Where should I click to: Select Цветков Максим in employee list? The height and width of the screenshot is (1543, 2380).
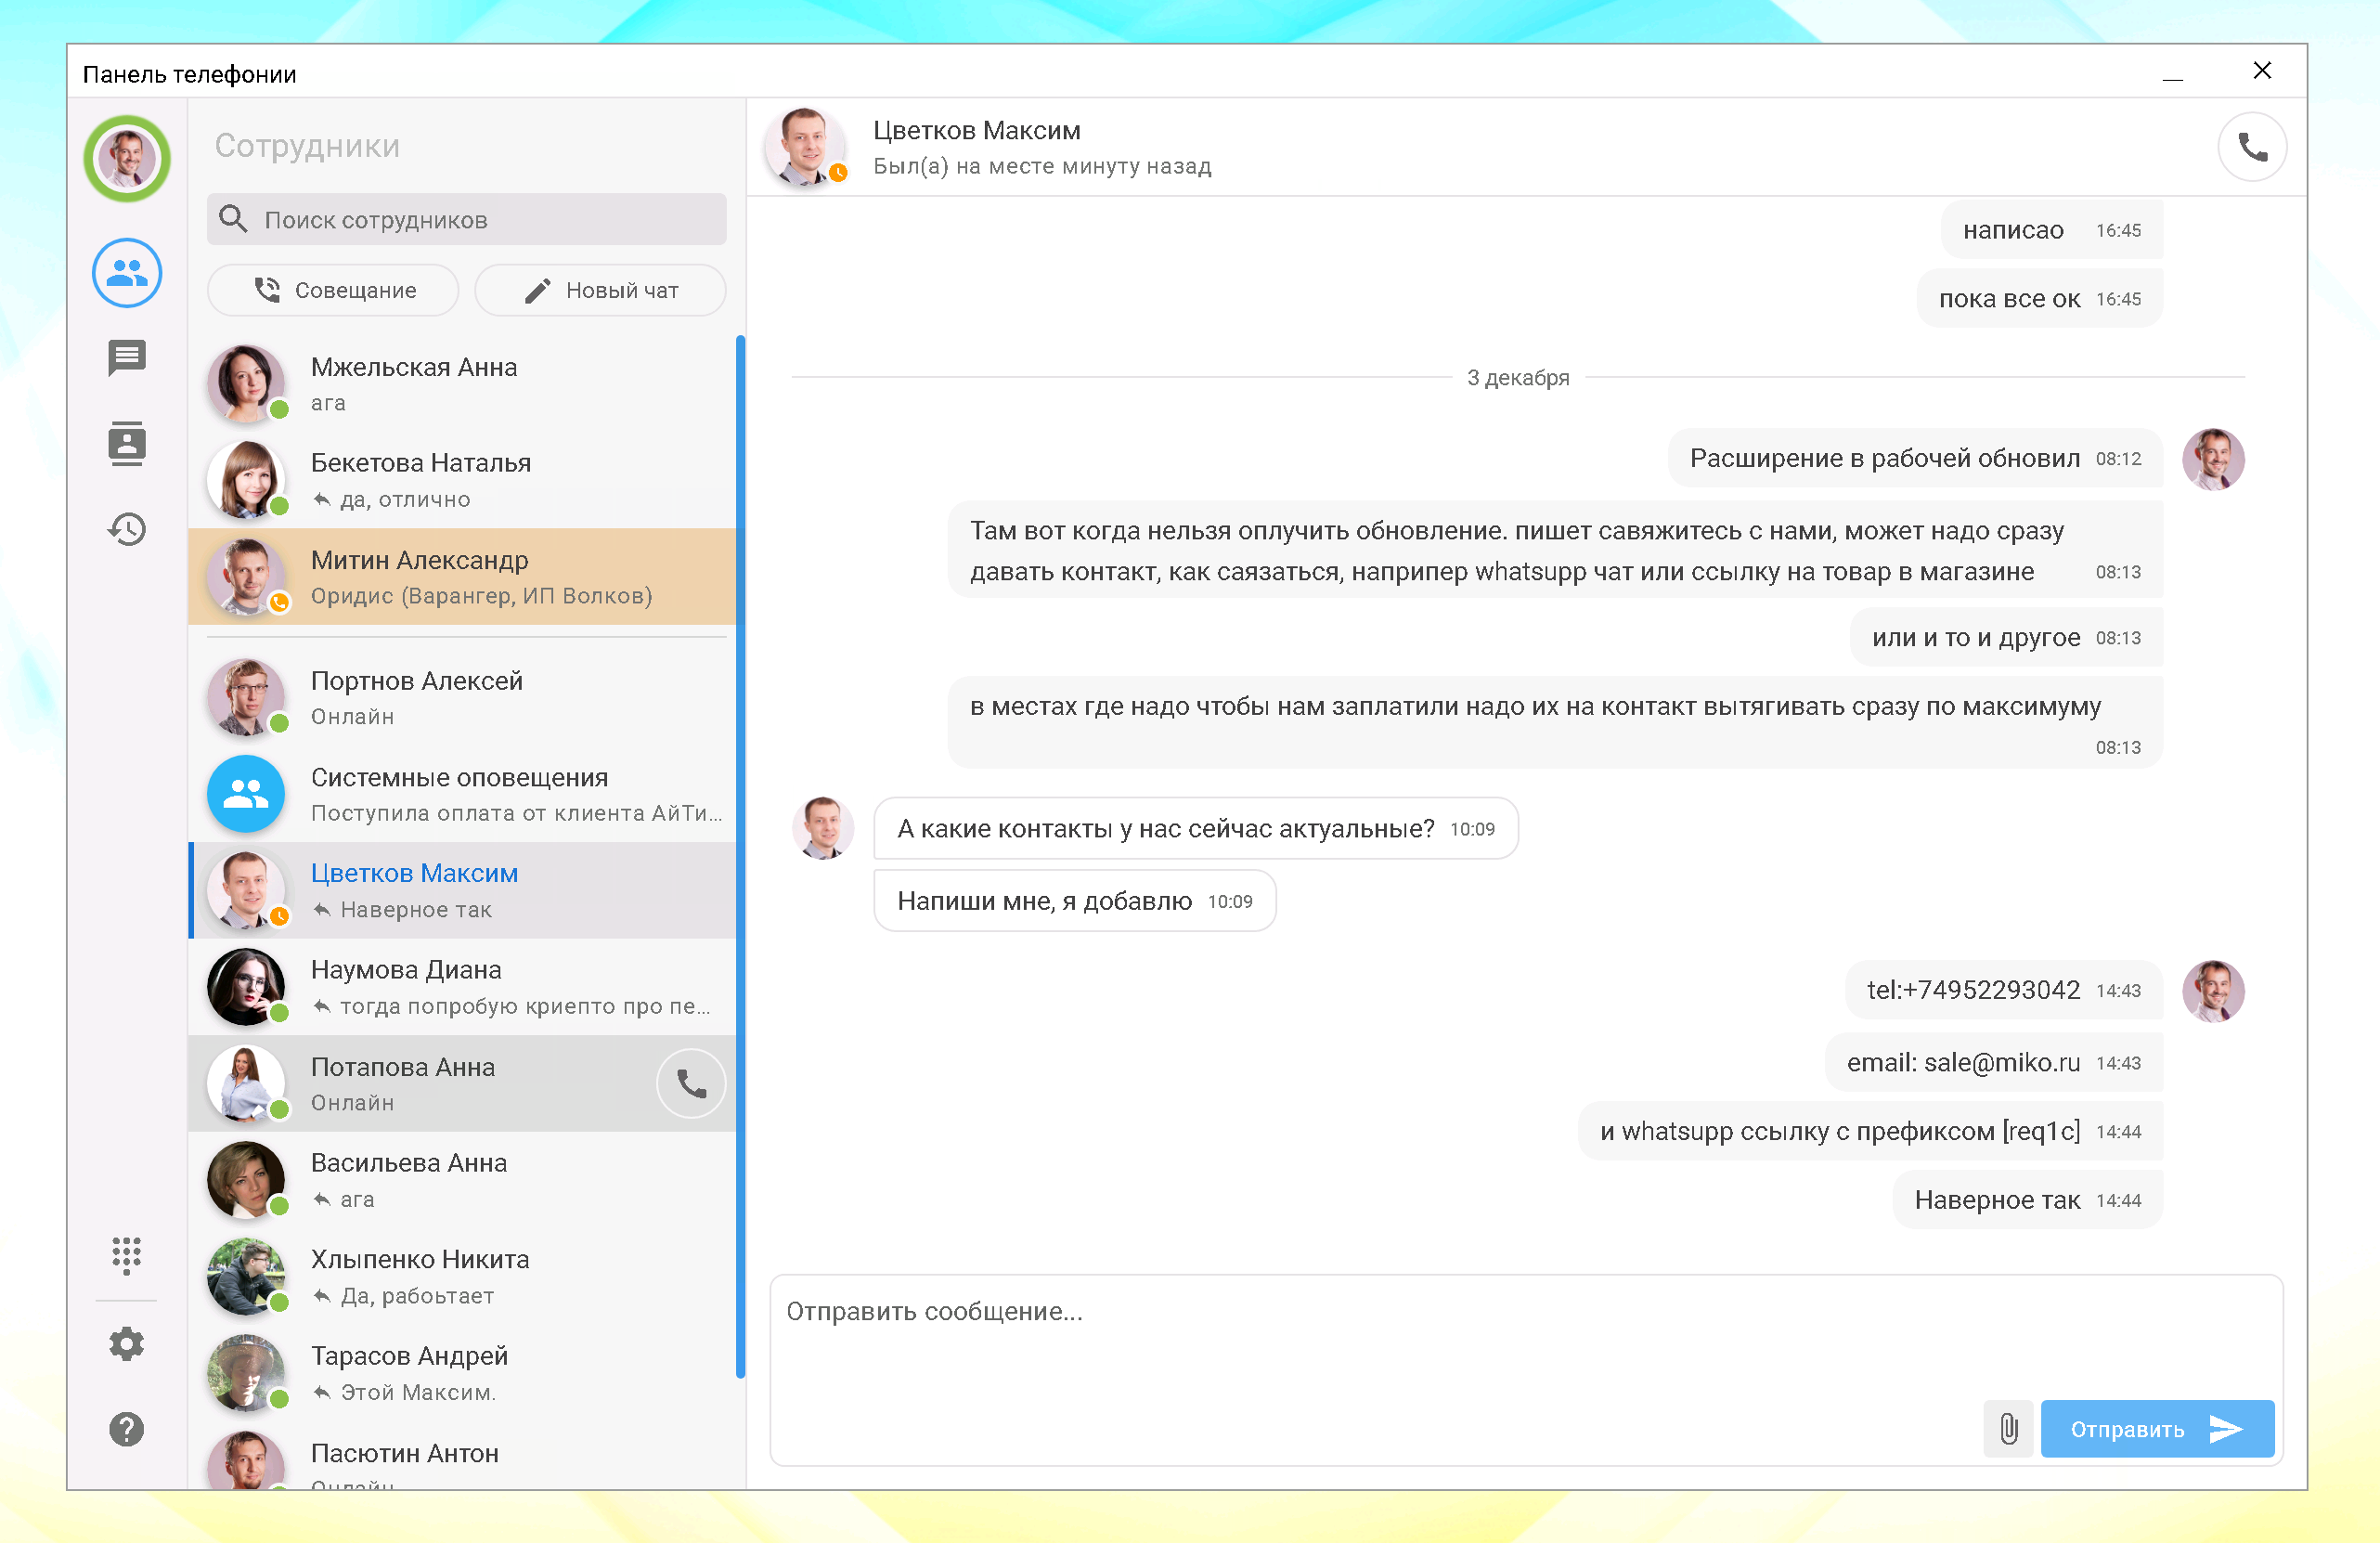click(462, 890)
